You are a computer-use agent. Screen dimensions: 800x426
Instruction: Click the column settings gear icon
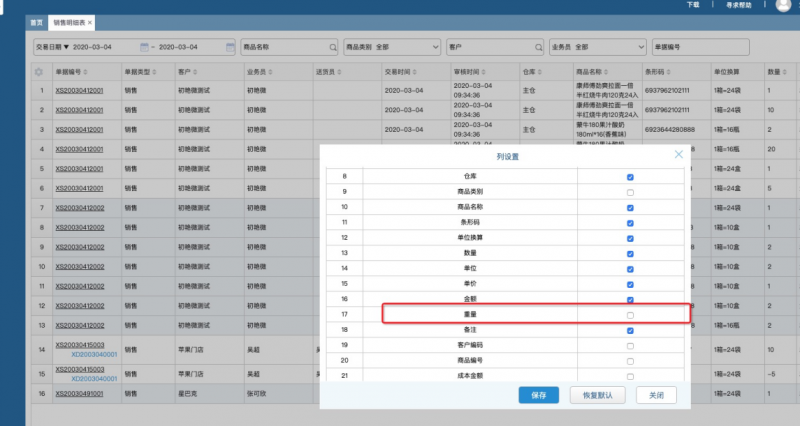coord(39,72)
